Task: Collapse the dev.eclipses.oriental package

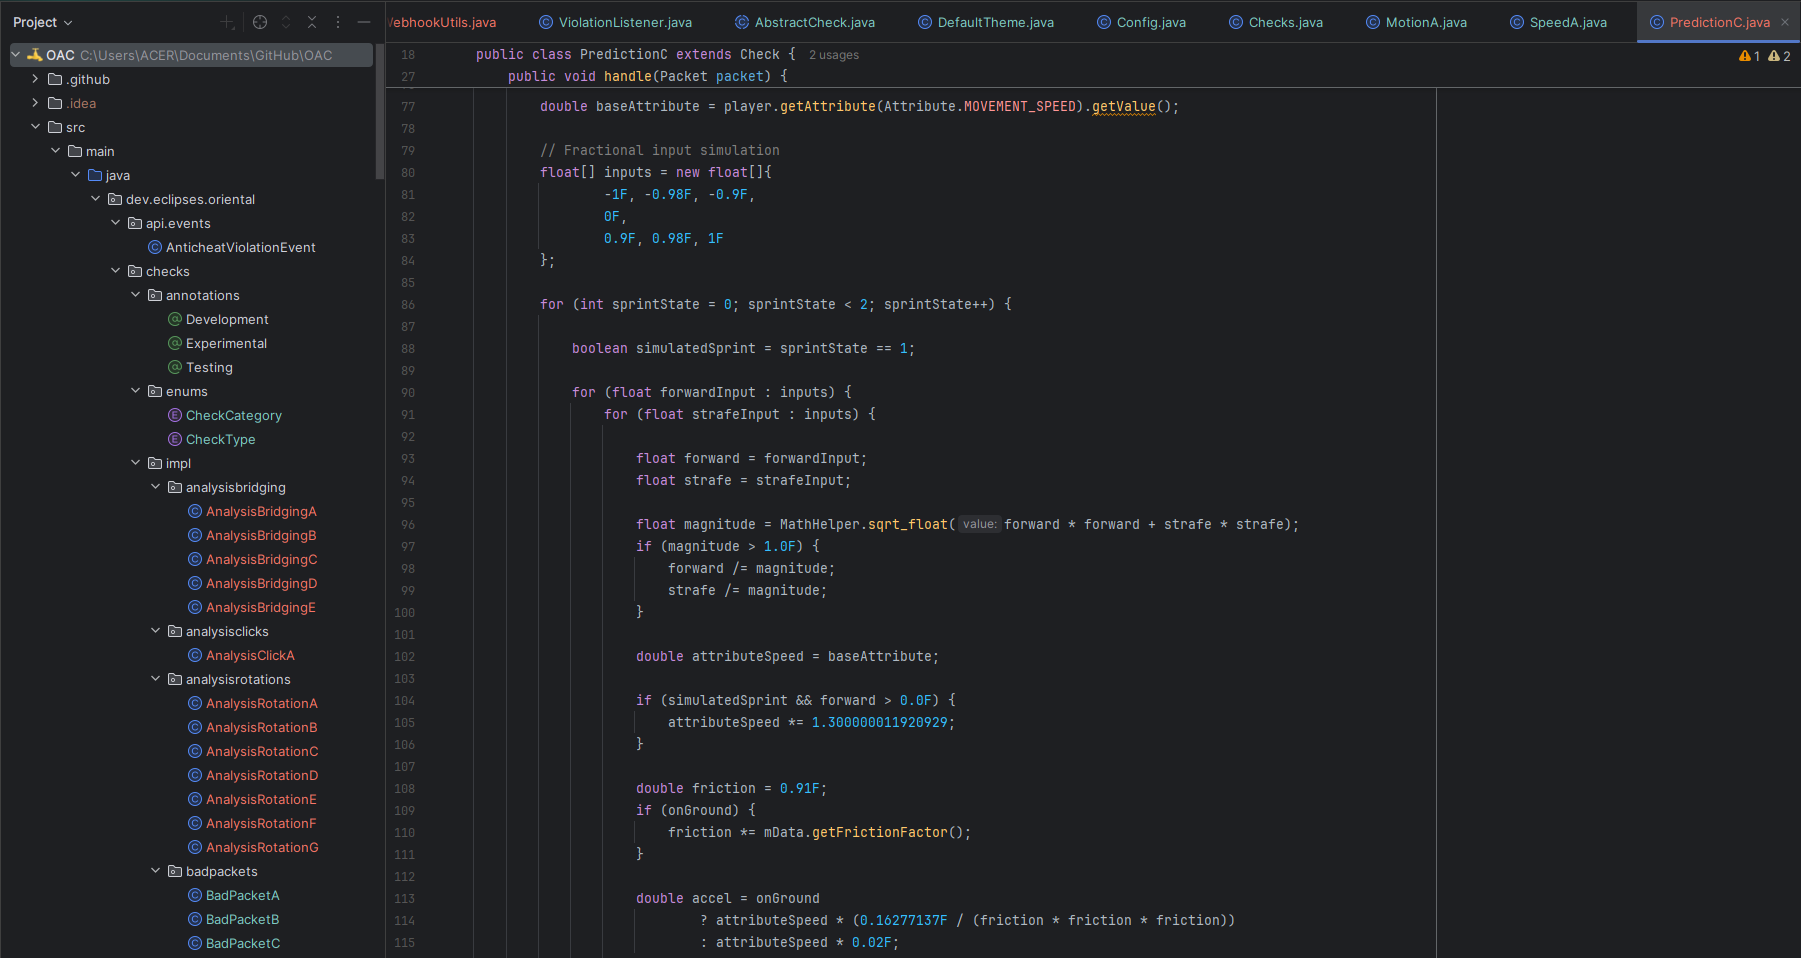Action: pos(96,199)
